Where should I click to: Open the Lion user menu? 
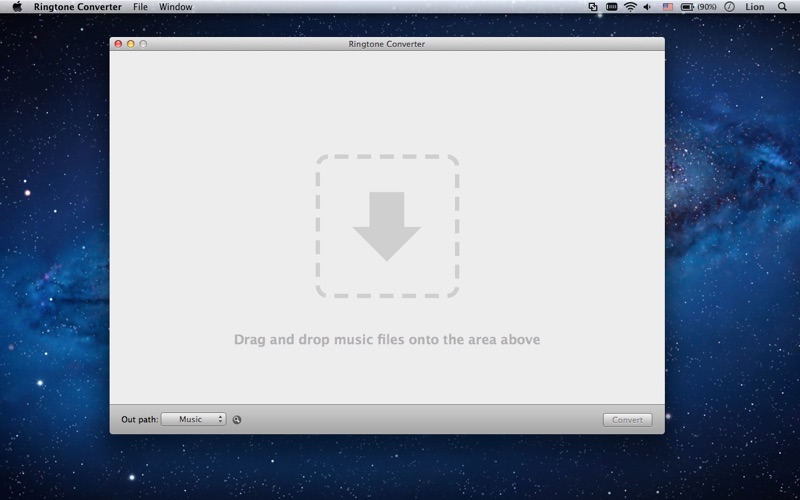[755, 7]
